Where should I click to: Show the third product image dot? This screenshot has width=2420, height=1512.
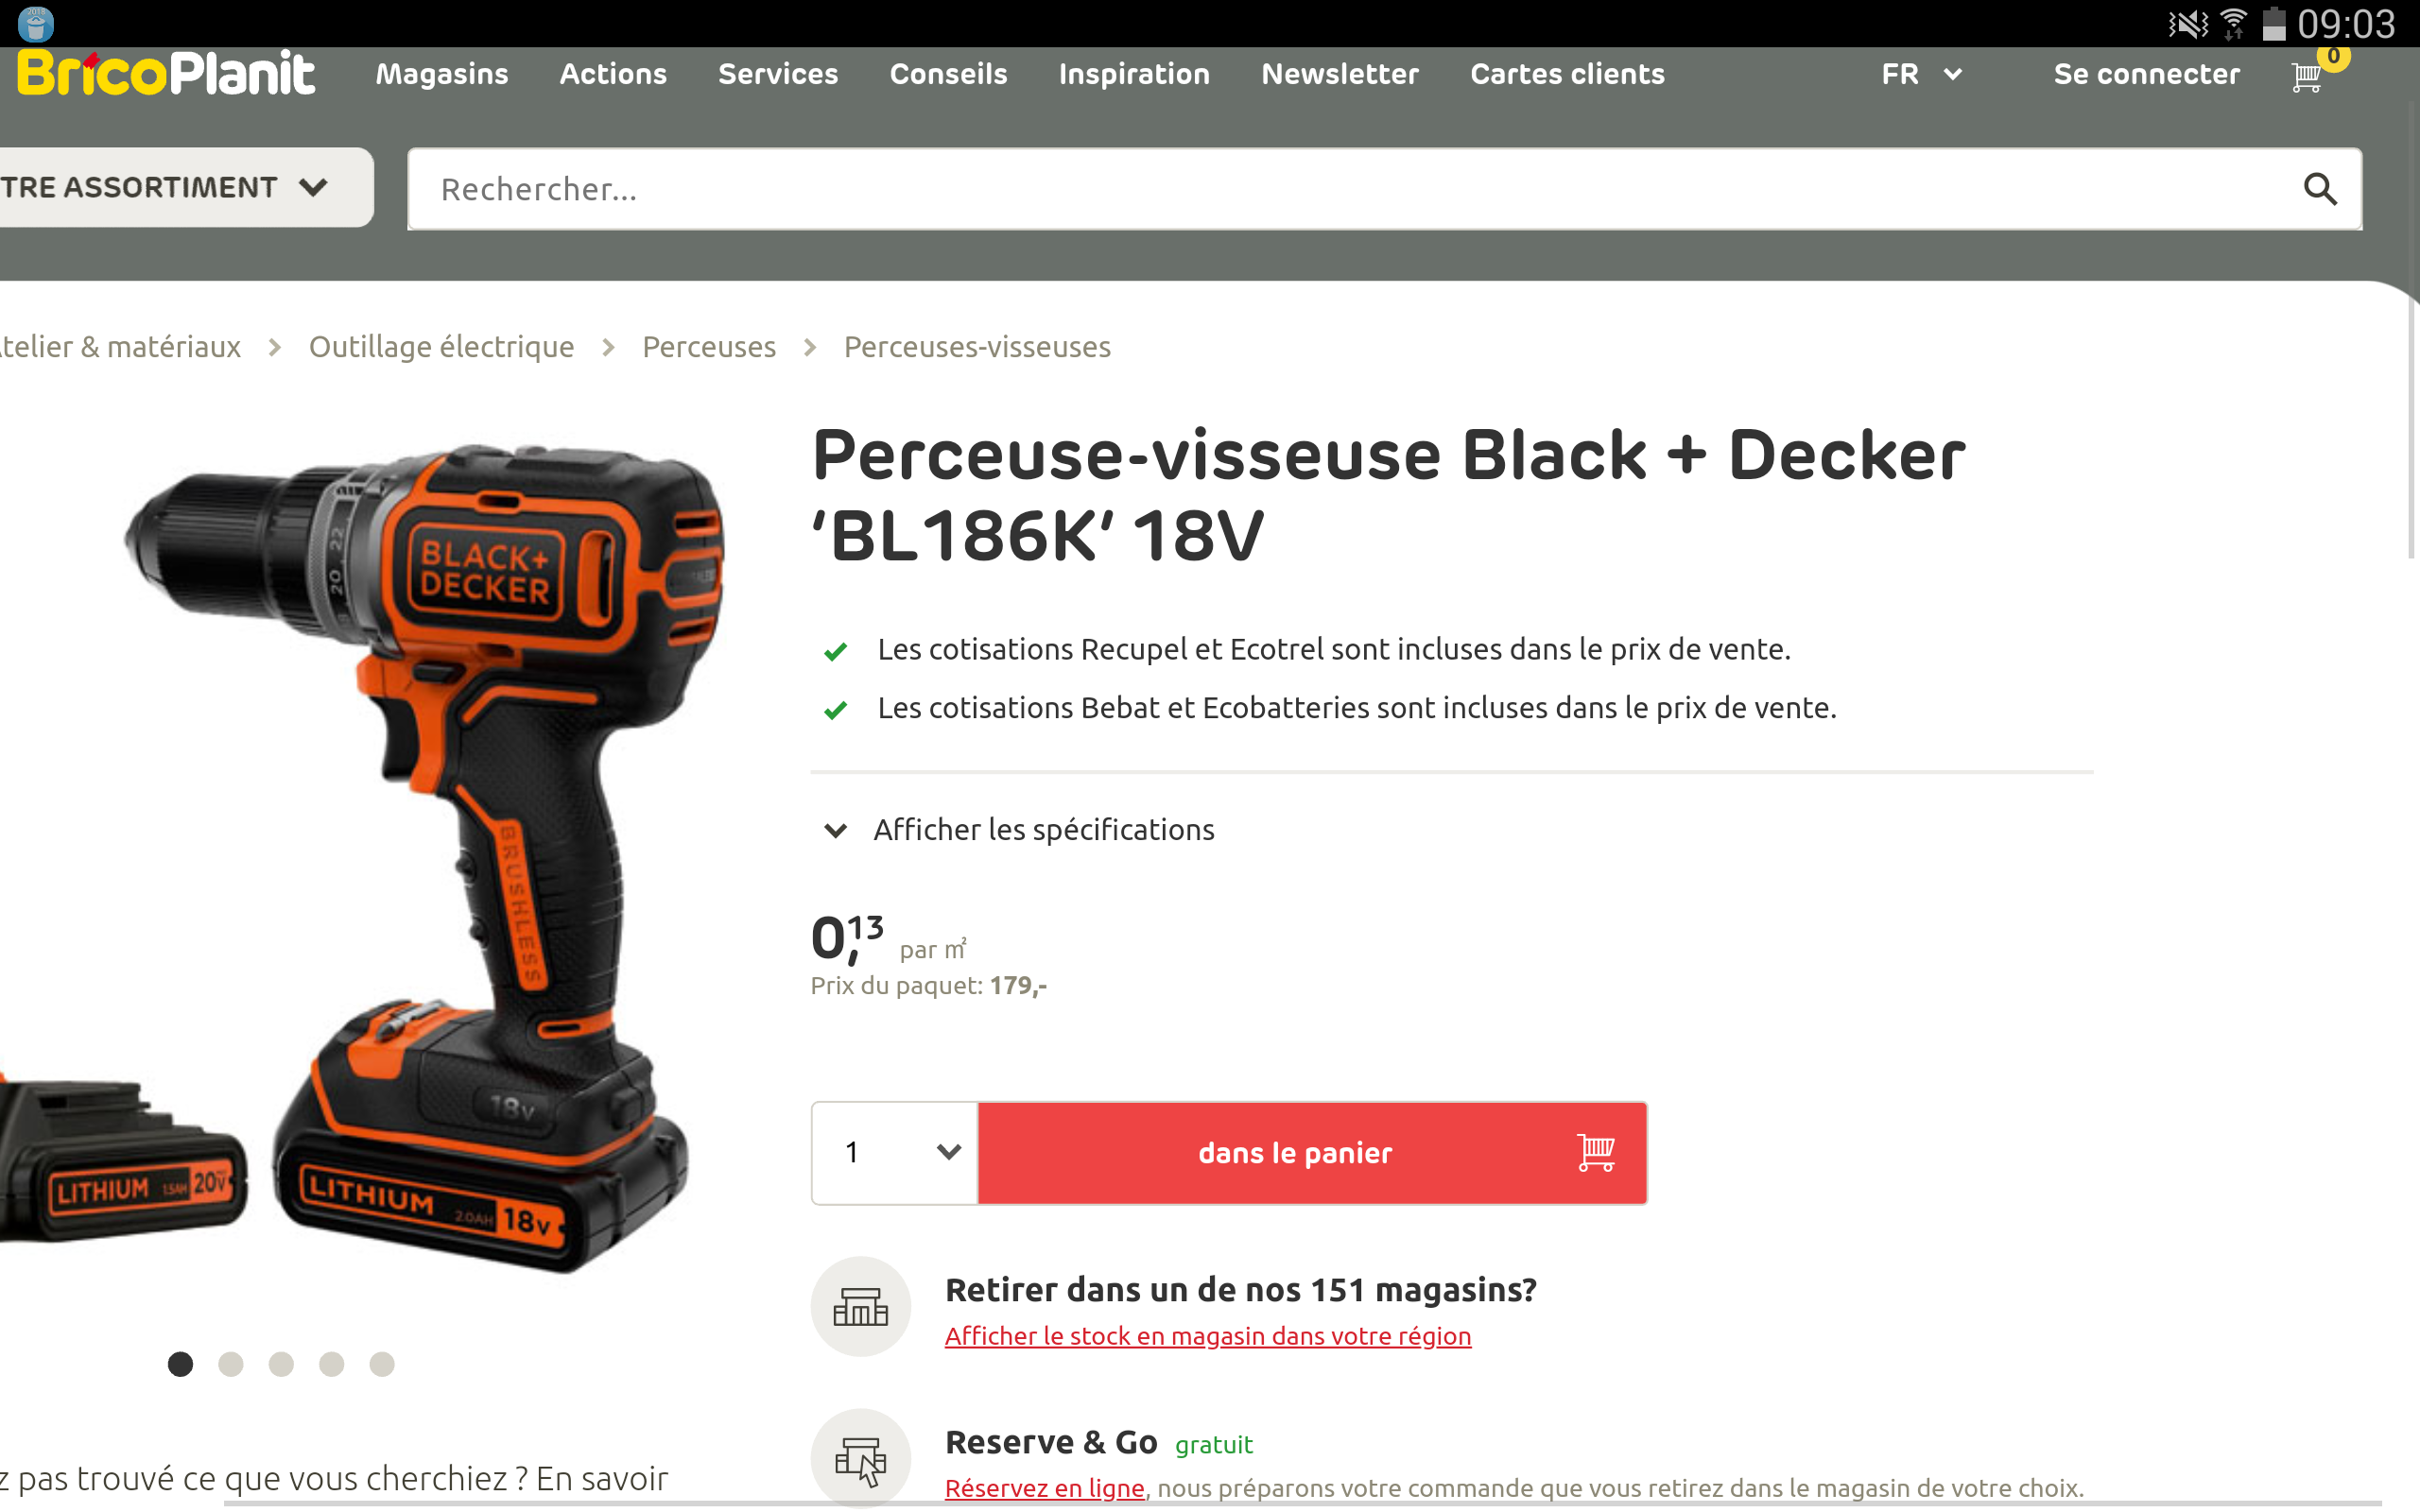(x=281, y=1364)
